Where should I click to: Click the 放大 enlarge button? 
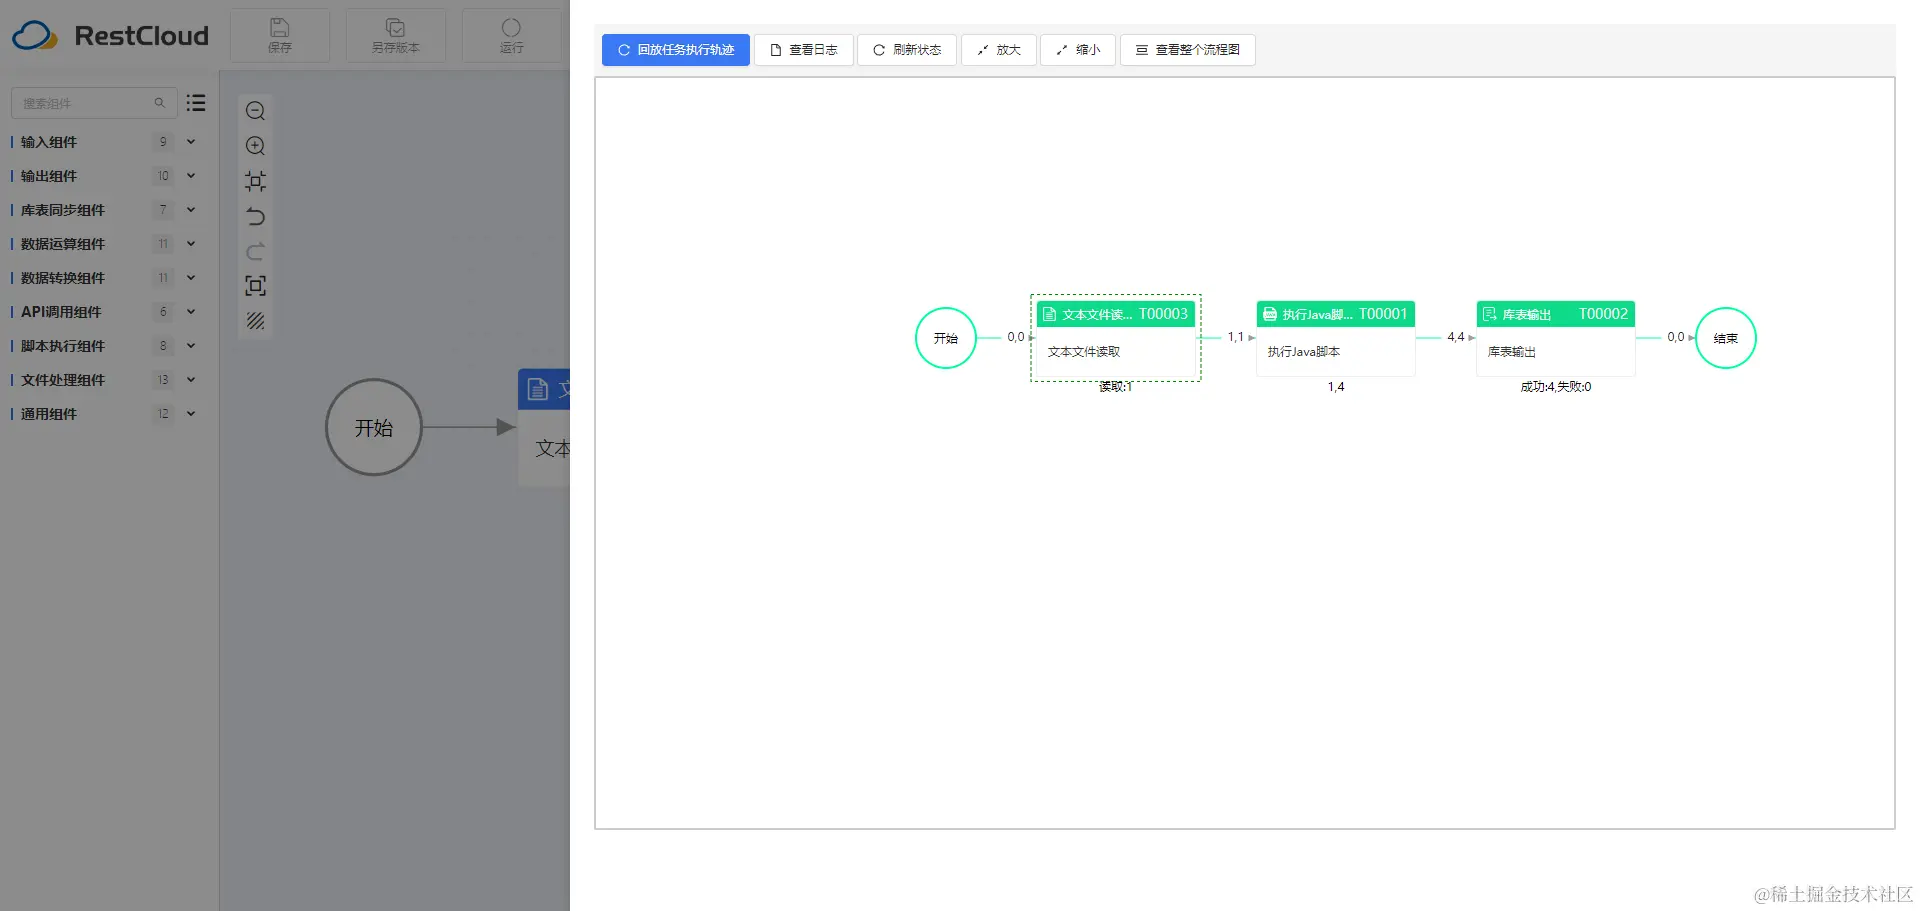click(999, 50)
